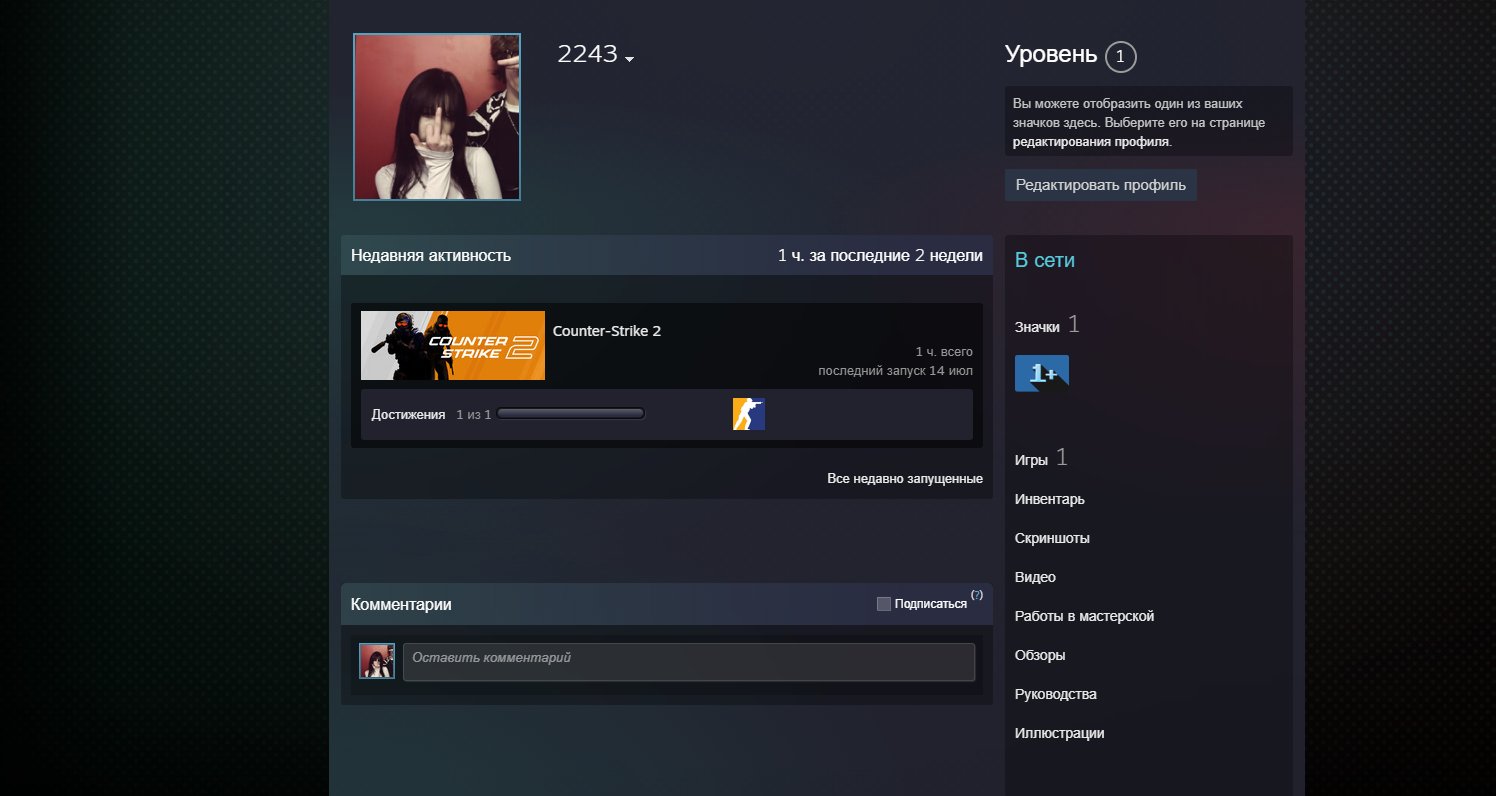
Task: Tick the 'Подписаться' checkbox
Action: 883,604
